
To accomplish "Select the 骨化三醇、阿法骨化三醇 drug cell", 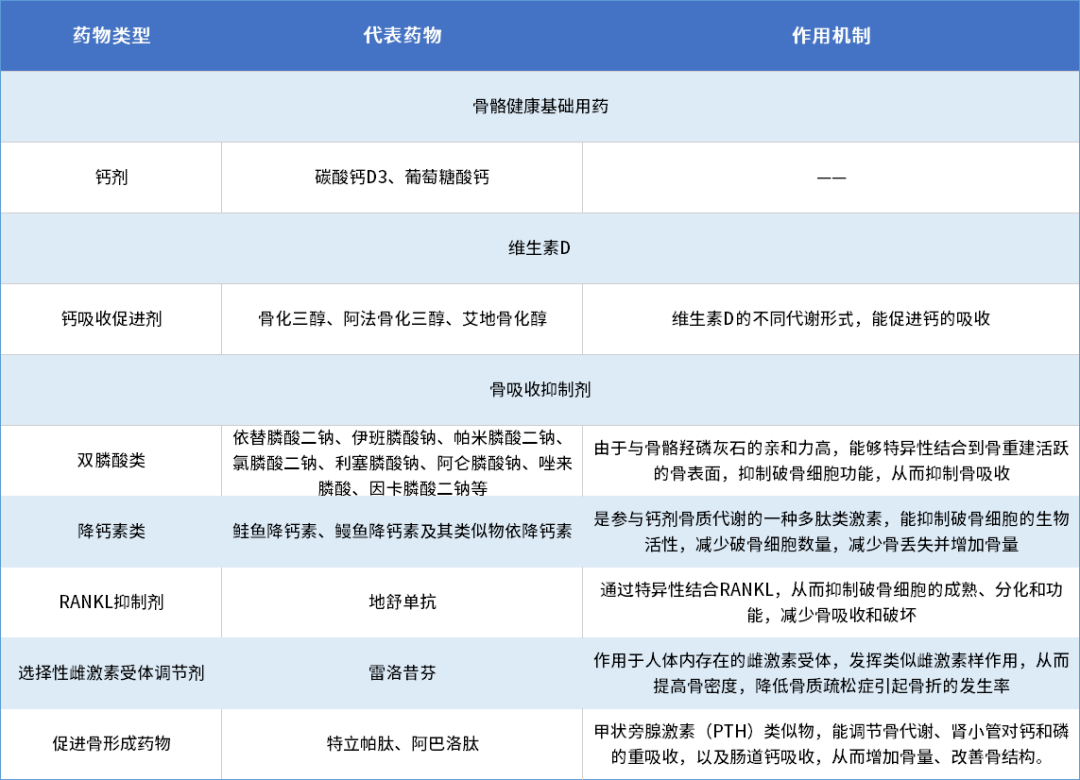I will coord(402,319).
